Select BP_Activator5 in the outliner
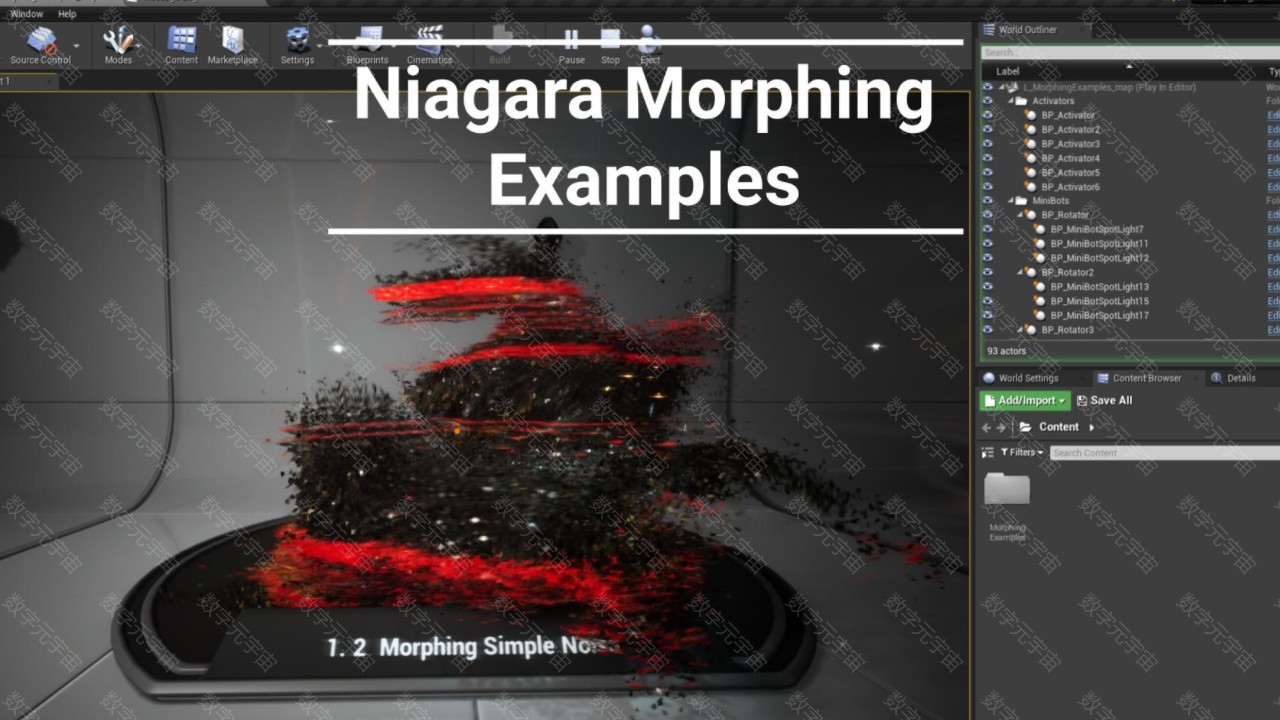 coord(1070,172)
